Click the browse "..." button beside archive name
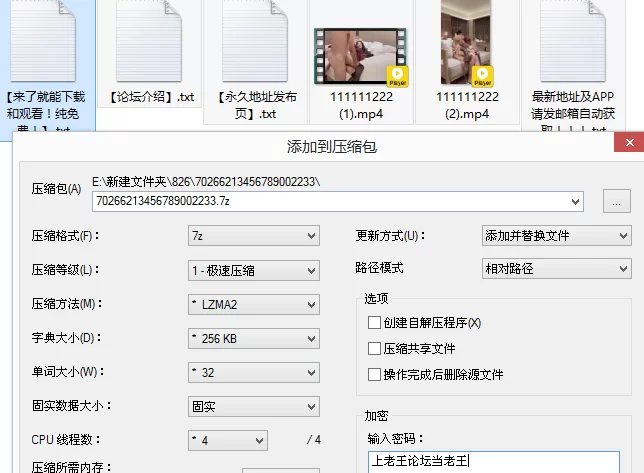The width and height of the screenshot is (644, 473). pos(616,201)
